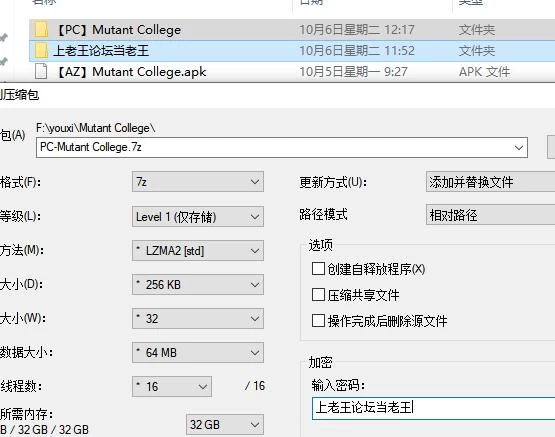Click the APK 文件 type cell
The height and width of the screenshot is (437, 555).
coord(484,72)
